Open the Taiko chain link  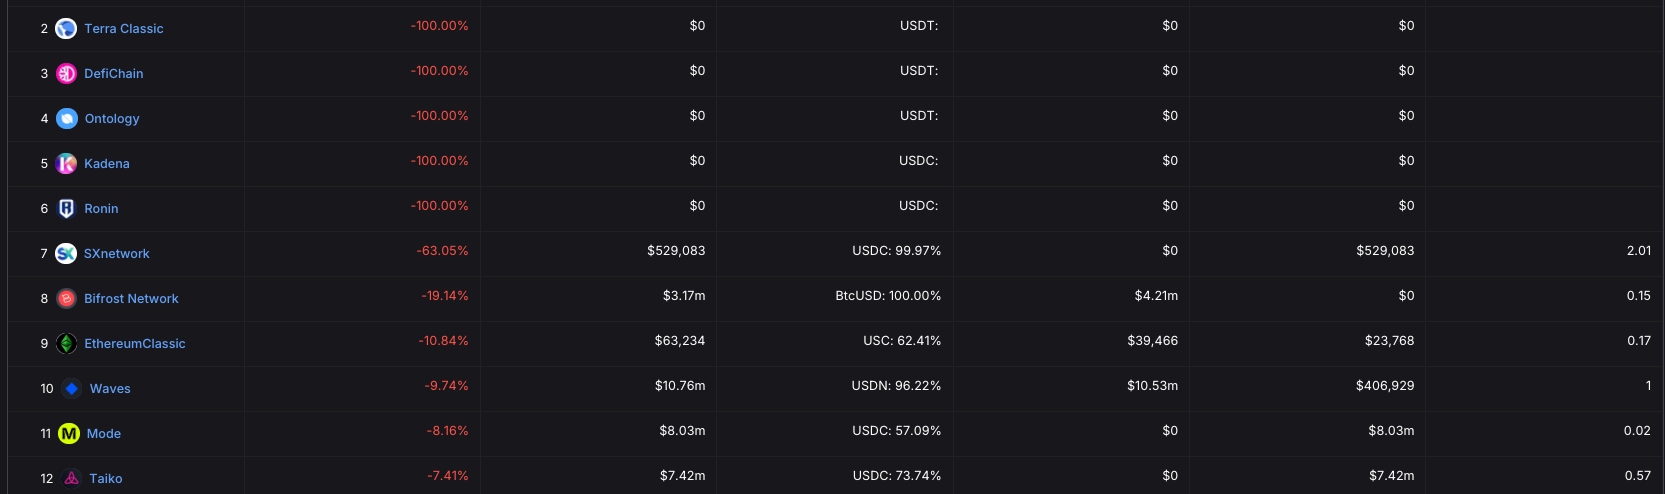click(x=106, y=479)
